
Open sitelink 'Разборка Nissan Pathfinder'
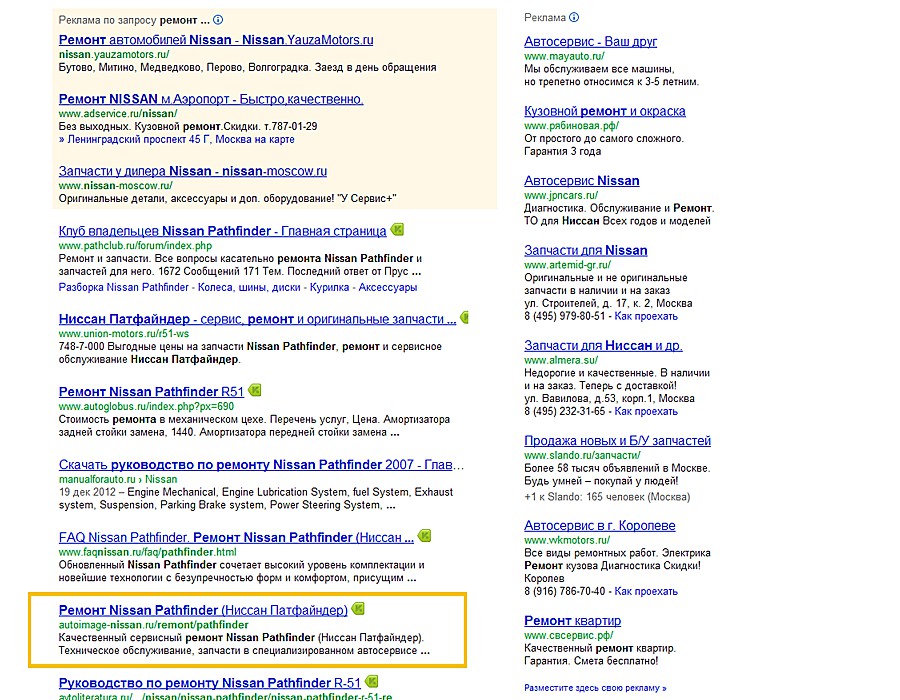pyautogui.click(x=123, y=287)
